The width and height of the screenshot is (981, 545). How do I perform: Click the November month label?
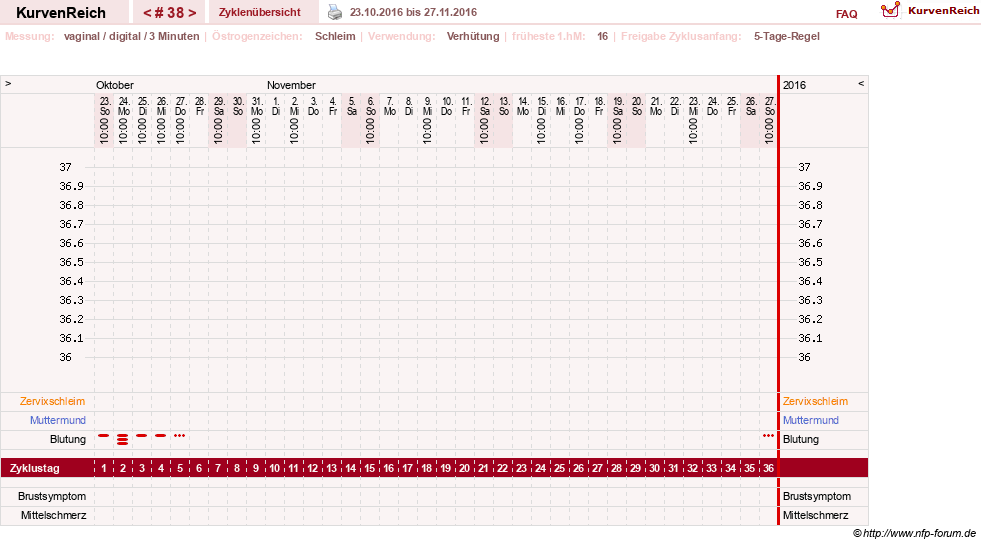point(291,85)
